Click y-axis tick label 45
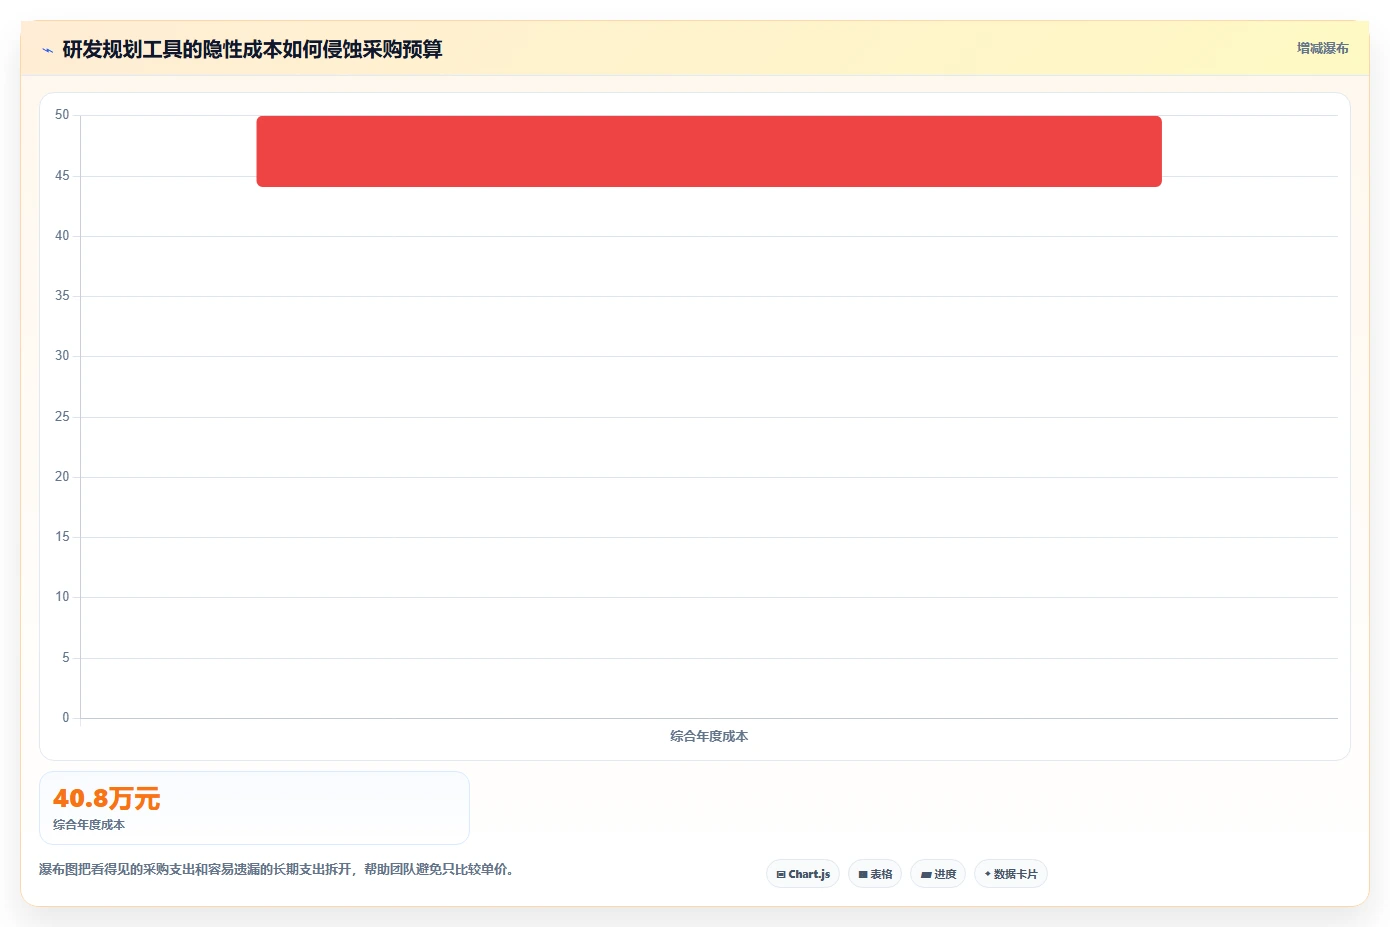This screenshot has width=1390, height=927. tap(62, 175)
